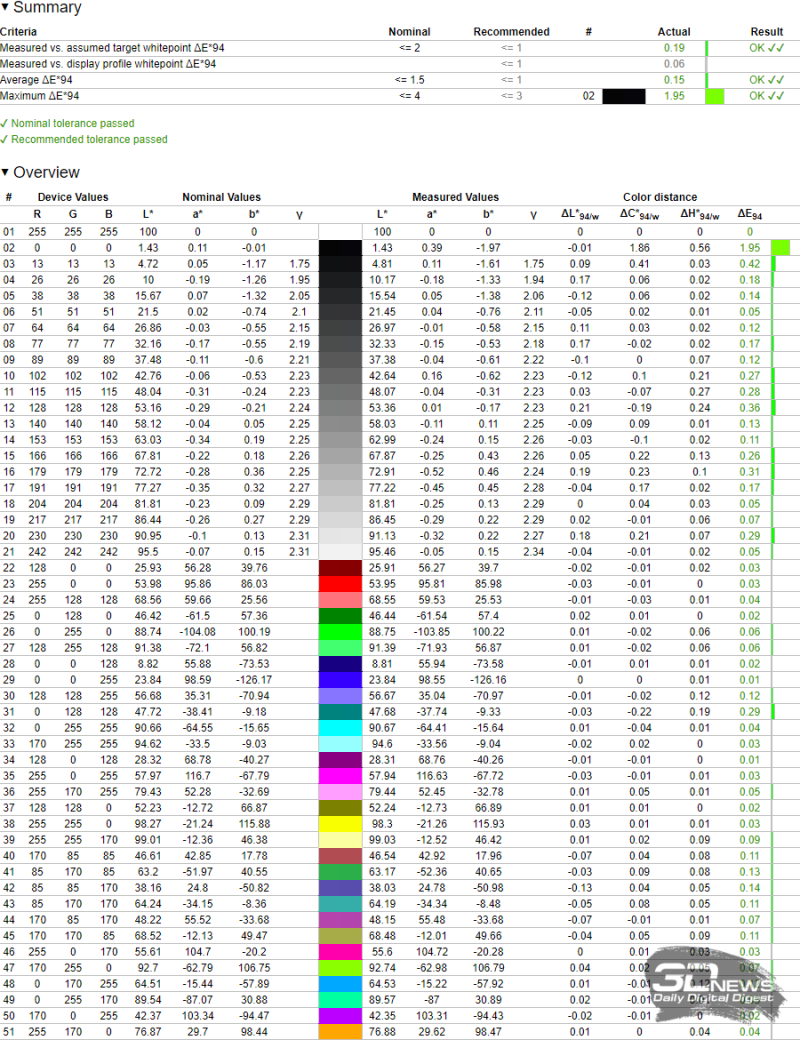
Task: Collapse the Summary section
Action: click(x=6, y=8)
